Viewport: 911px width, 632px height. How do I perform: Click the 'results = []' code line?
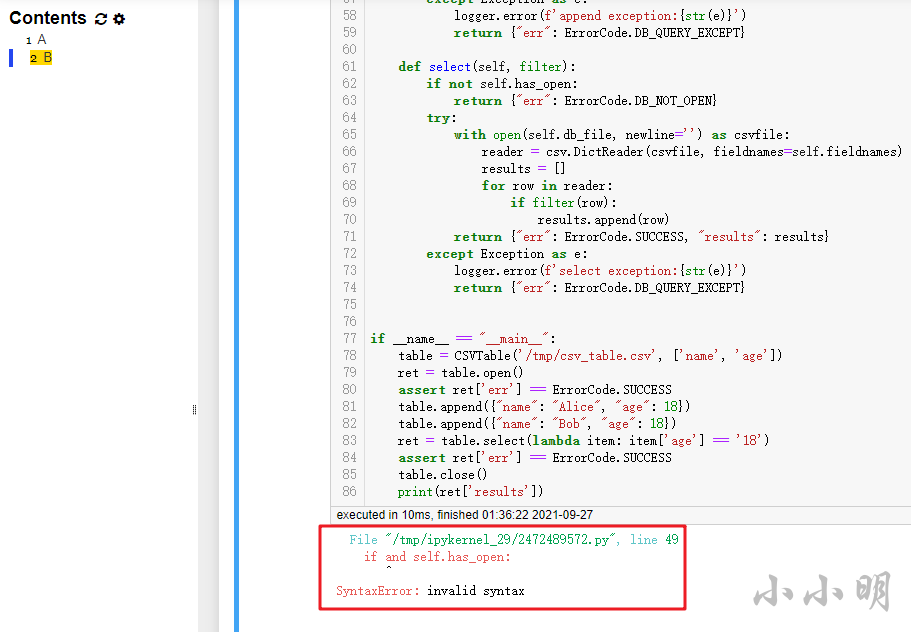tap(523, 169)
